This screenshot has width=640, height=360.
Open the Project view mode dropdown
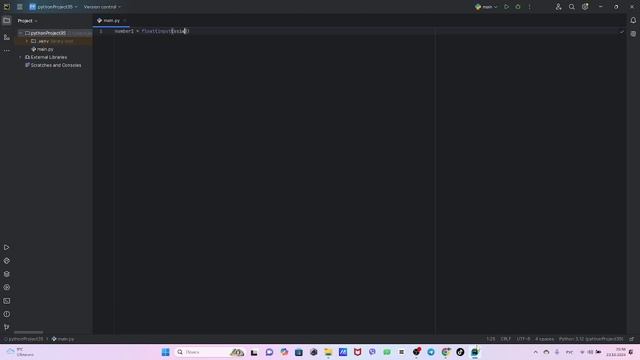click(x=27, y=21)
